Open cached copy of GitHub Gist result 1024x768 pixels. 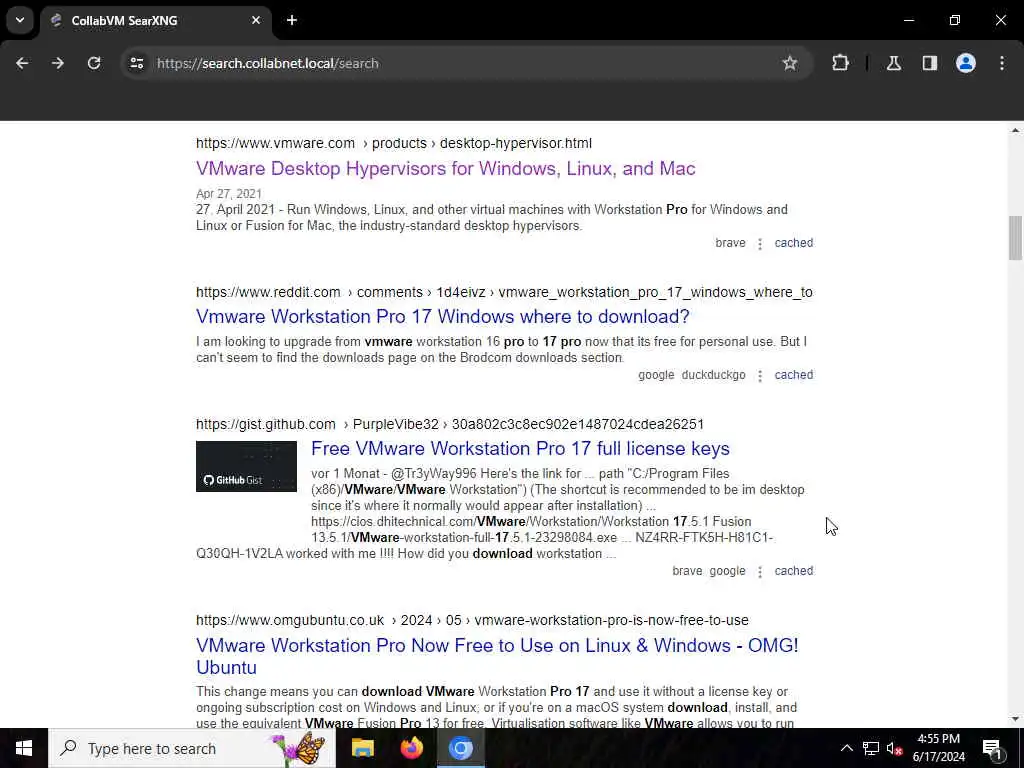click(793, 571)
